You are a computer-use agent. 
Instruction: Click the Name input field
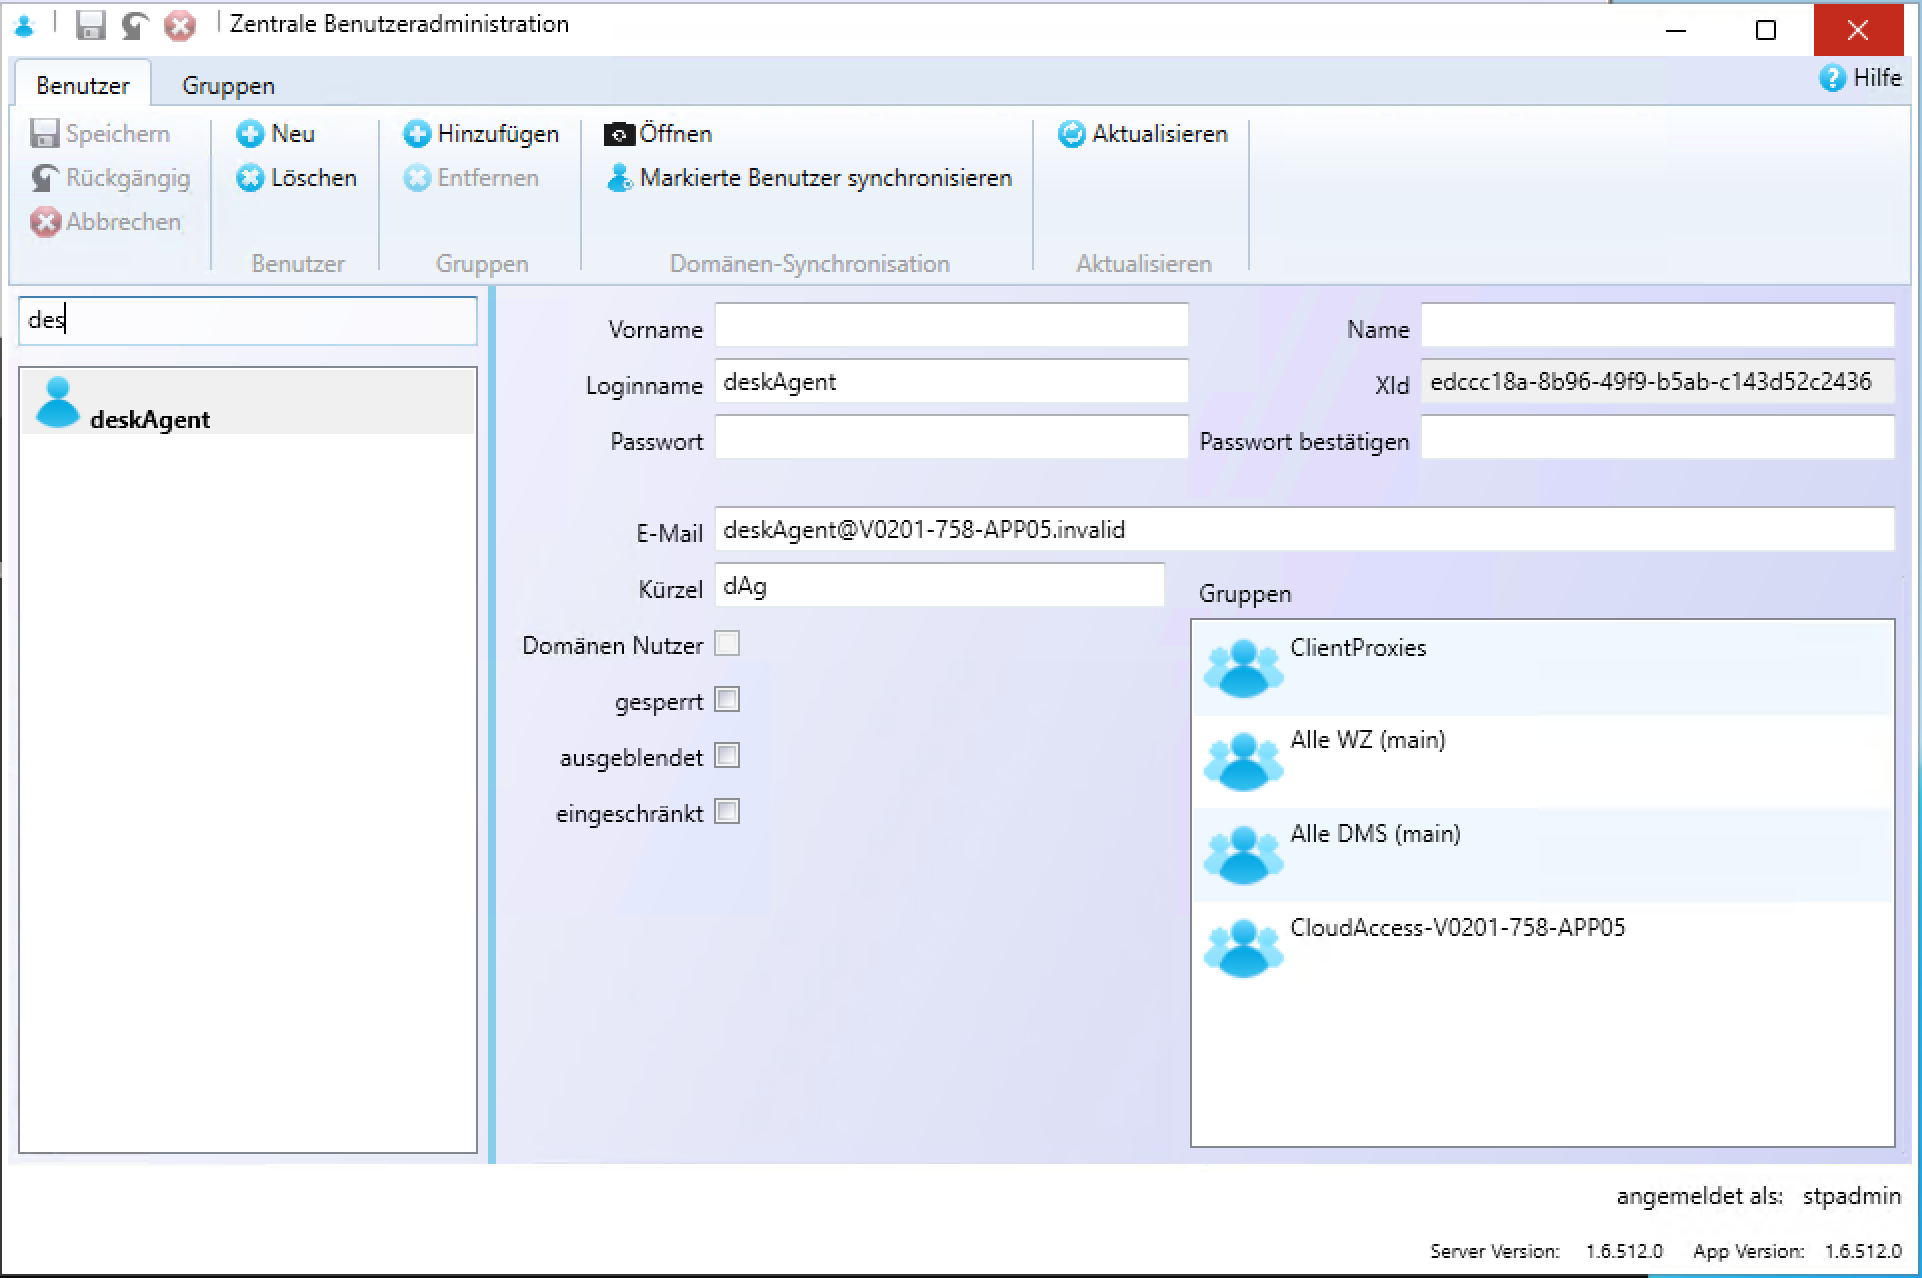1657,326
